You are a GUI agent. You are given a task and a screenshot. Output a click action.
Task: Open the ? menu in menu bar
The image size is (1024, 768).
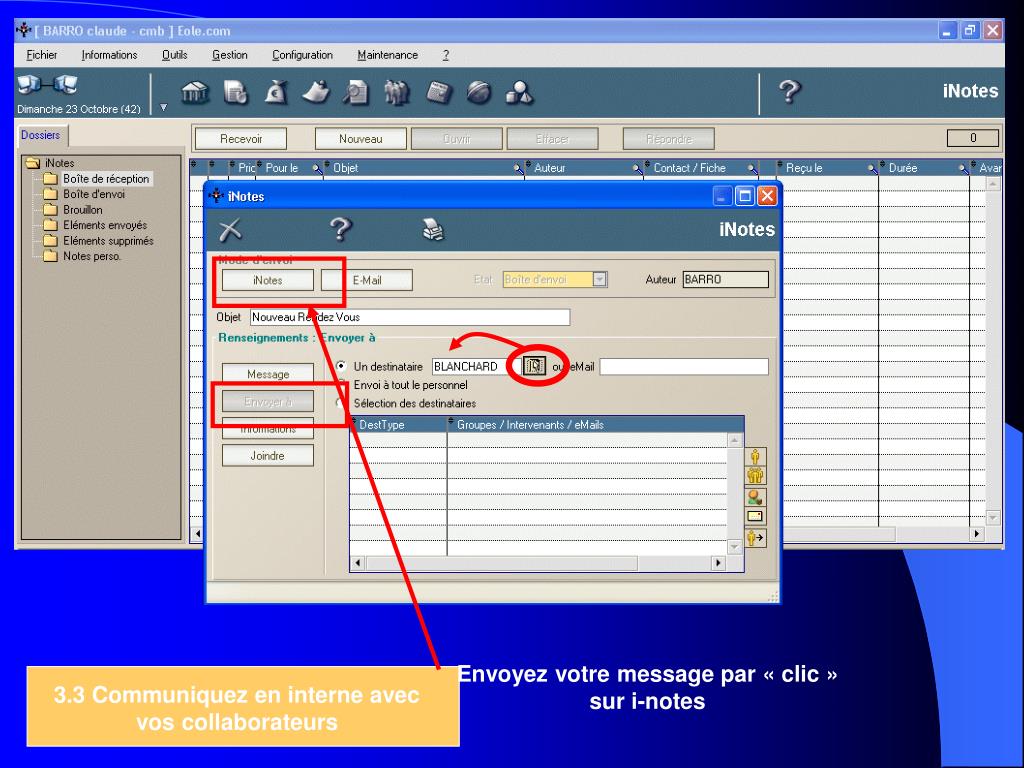click(x=445, y=55)
